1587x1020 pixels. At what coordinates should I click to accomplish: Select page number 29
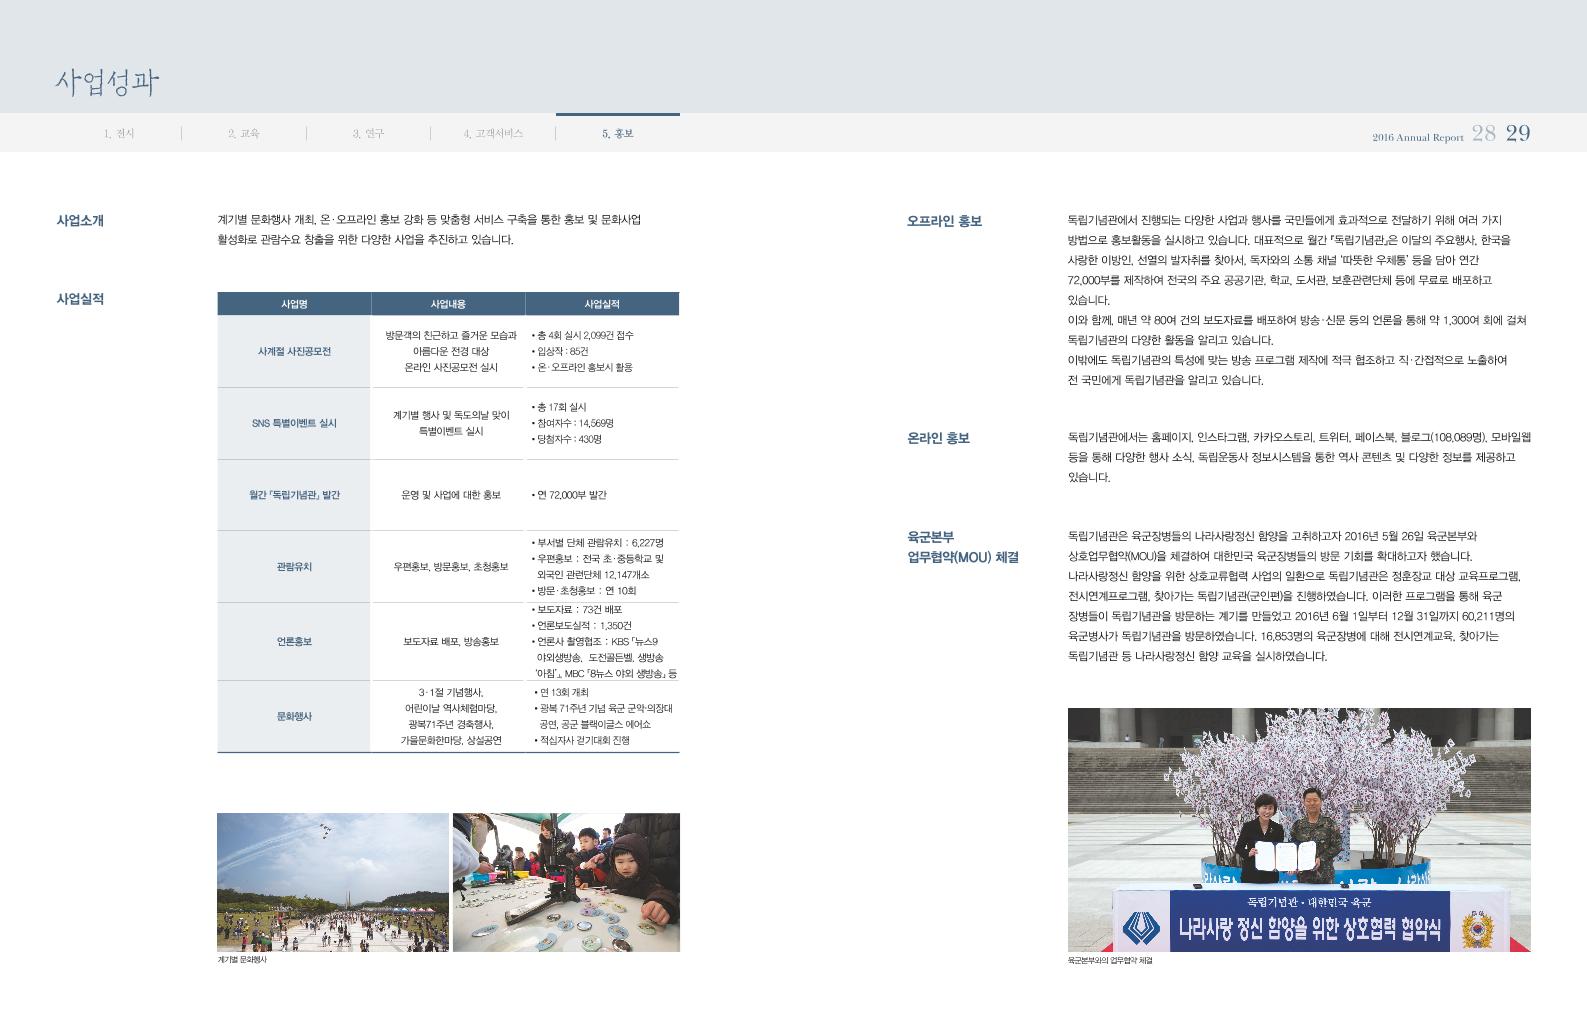(1518, 133)
